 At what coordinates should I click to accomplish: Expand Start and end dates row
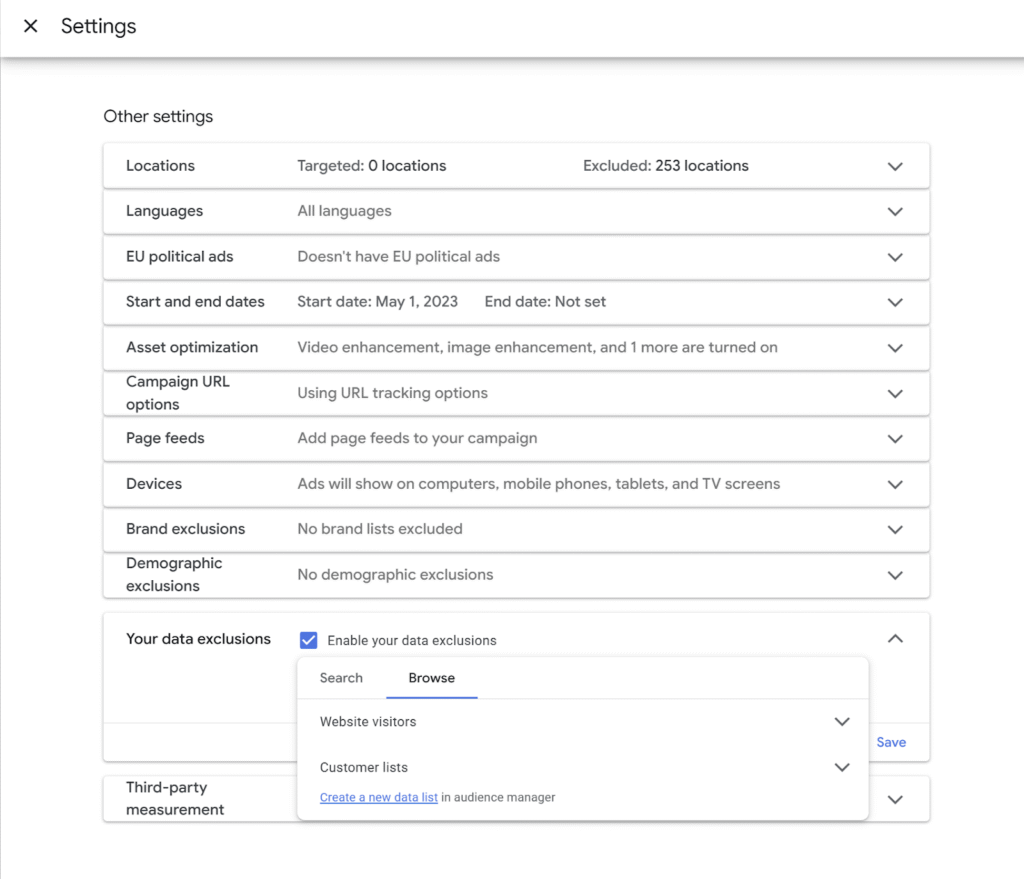(x=895, y=302)
